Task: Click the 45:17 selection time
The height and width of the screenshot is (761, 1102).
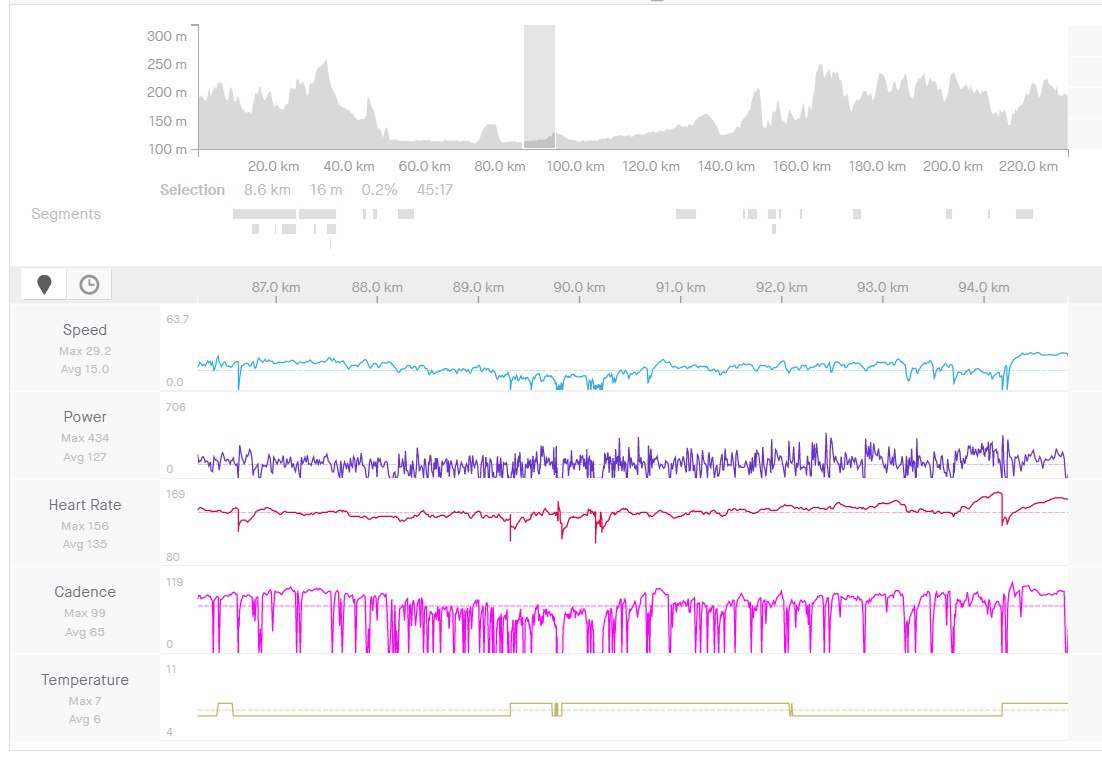Action: pyautogui.click(x=435, y=190)
